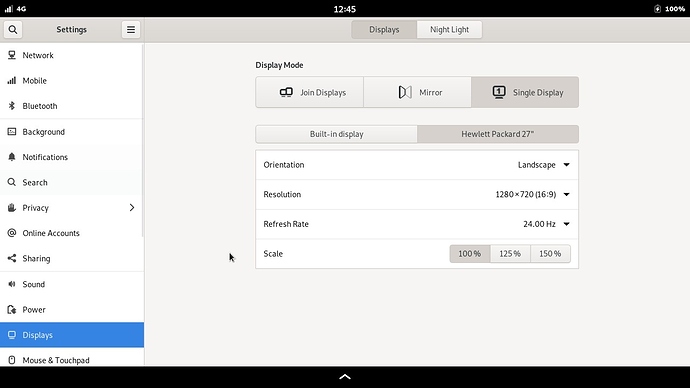This screenshot has height=388, width=690.
Task: Choose the Built-in display
Action: coord(336,134)
